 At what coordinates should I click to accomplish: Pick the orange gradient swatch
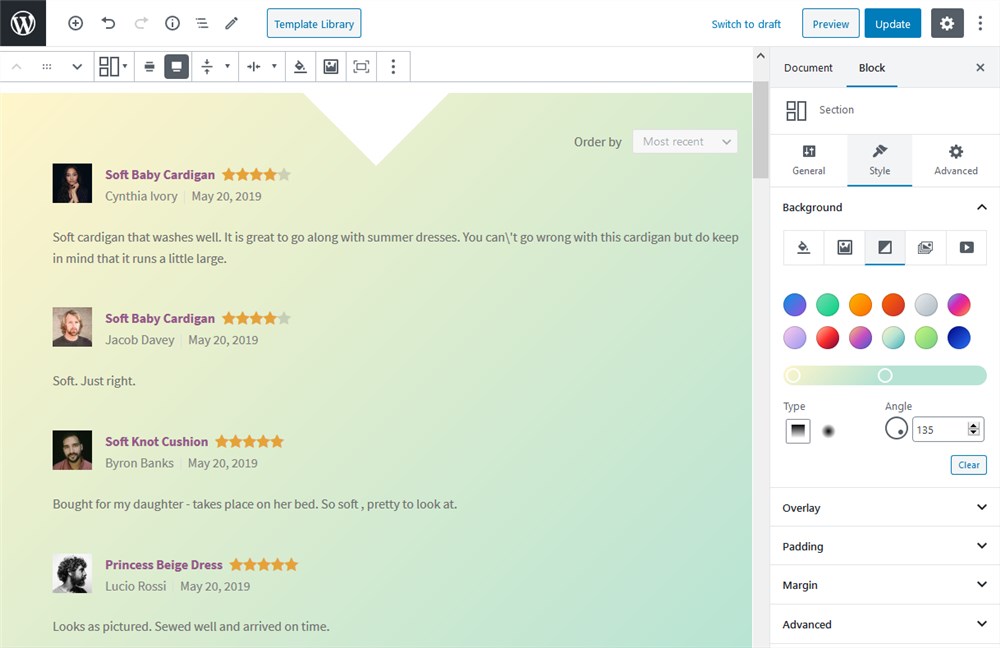coord(860,305)
